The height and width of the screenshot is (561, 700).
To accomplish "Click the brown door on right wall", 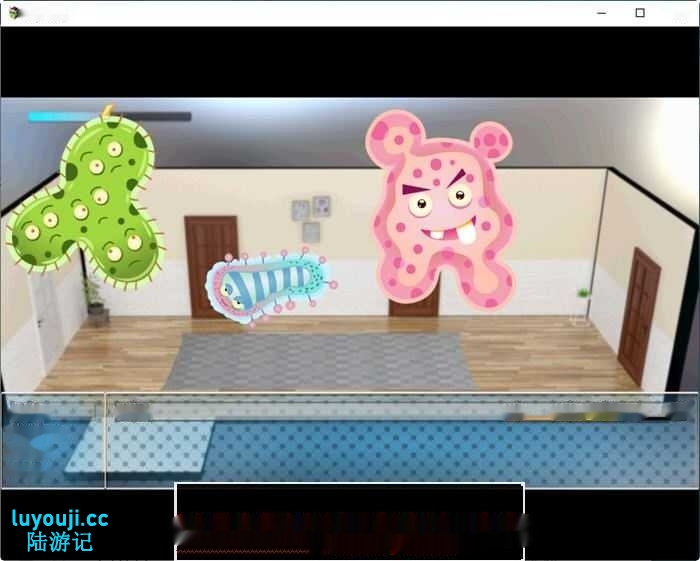I will tap(638, 315).
